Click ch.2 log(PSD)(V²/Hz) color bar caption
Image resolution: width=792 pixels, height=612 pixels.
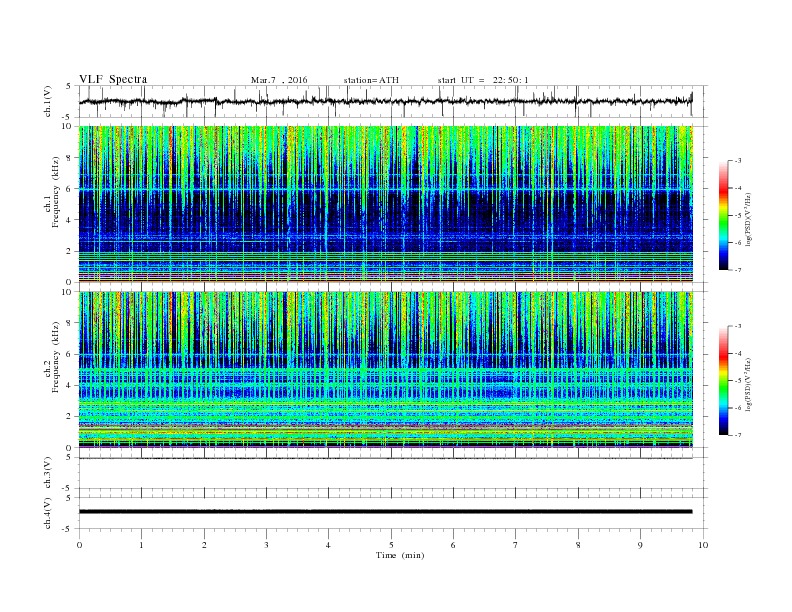pos(749,384)
